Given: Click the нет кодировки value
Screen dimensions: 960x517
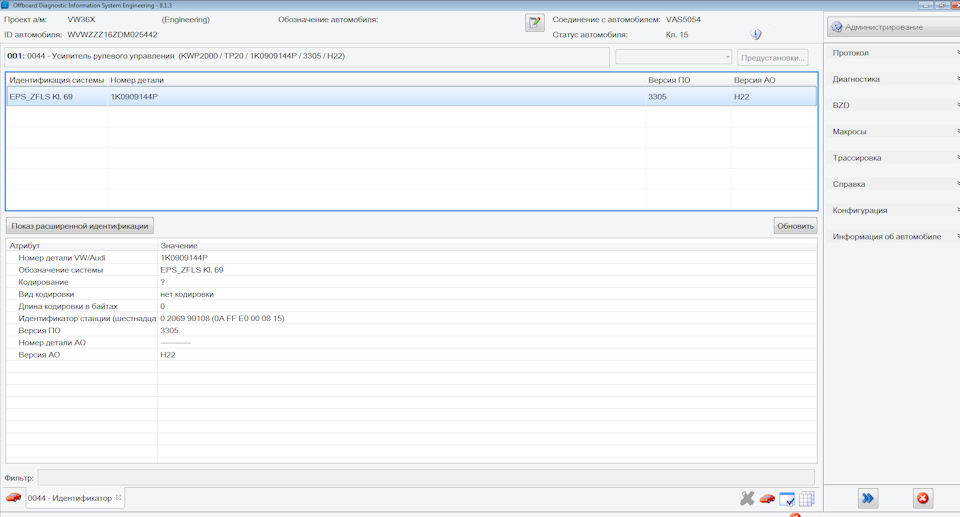Looking at the screenshot, I should pos(187,294).
